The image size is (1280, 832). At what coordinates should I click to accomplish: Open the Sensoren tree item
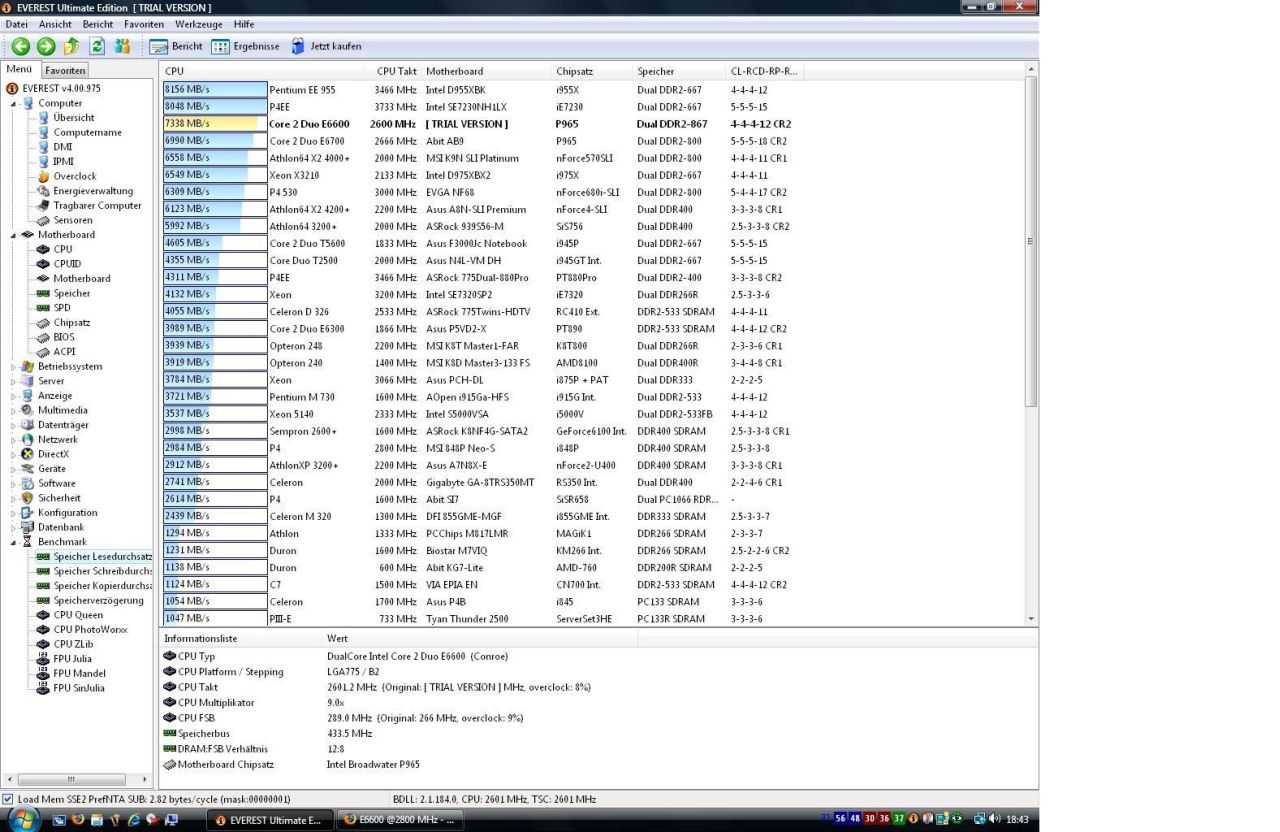point(73,220)
